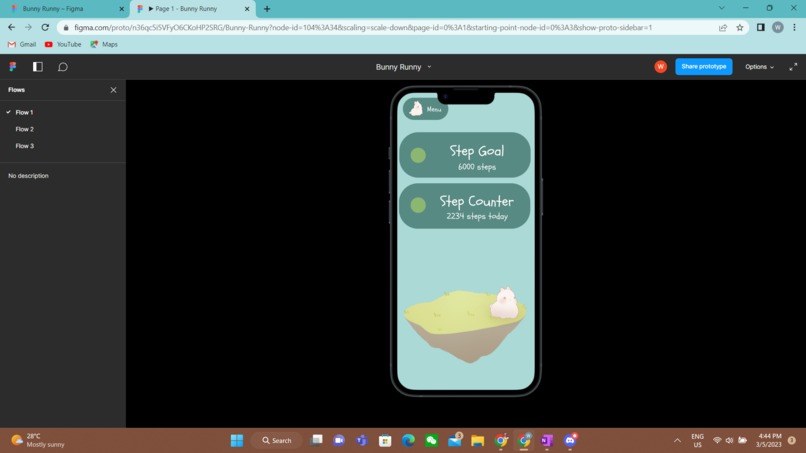Open the Chrome profile W avatar
The height and width of the screenshot is (453, 806).
[778, 27]
